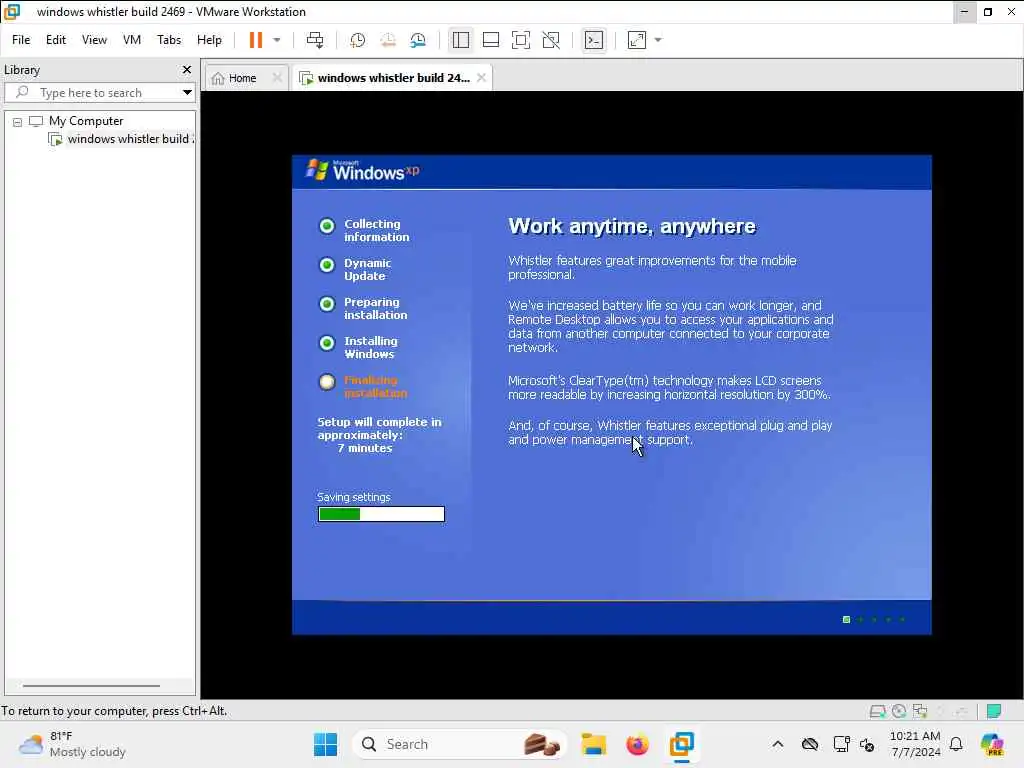Open the Help menu

tap(209, 40)
